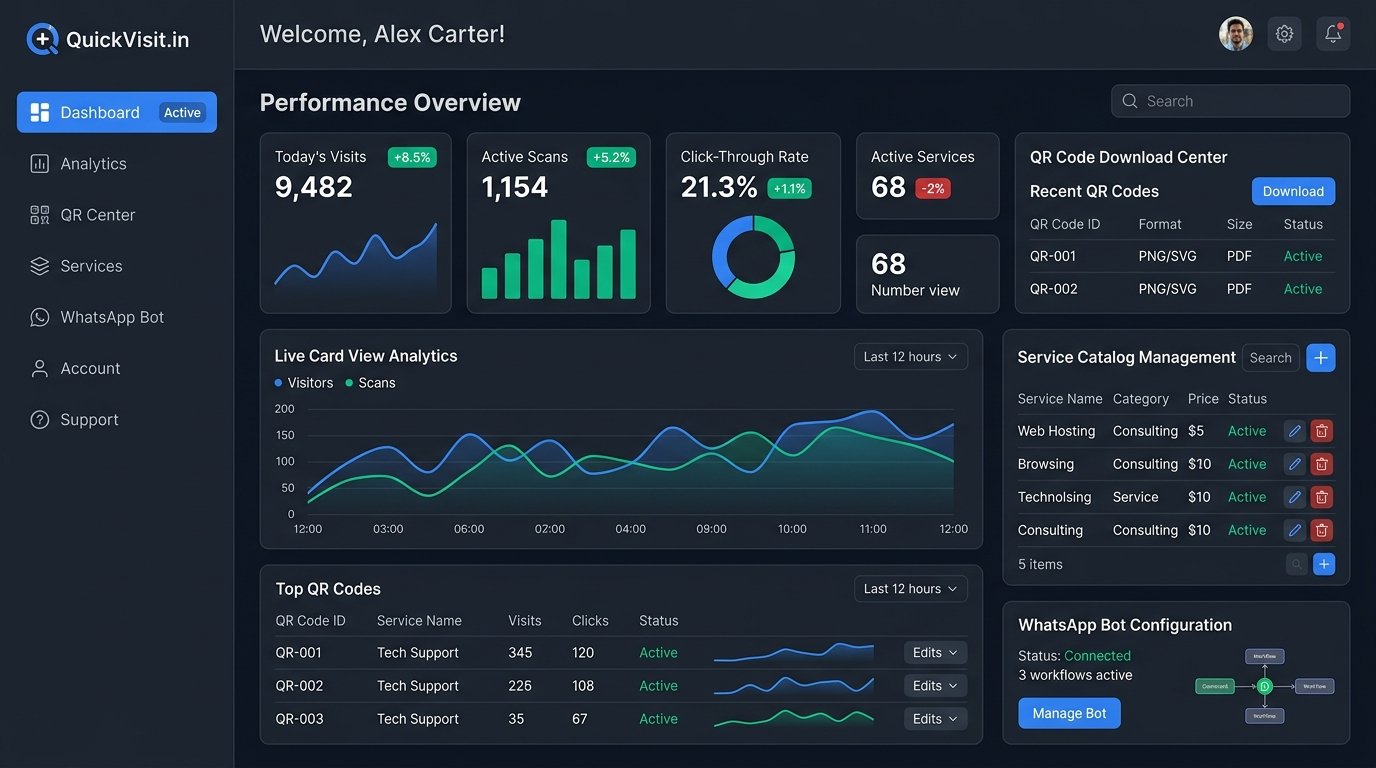Click the +8.5% badge on Today's Visits

click(412, 157)
